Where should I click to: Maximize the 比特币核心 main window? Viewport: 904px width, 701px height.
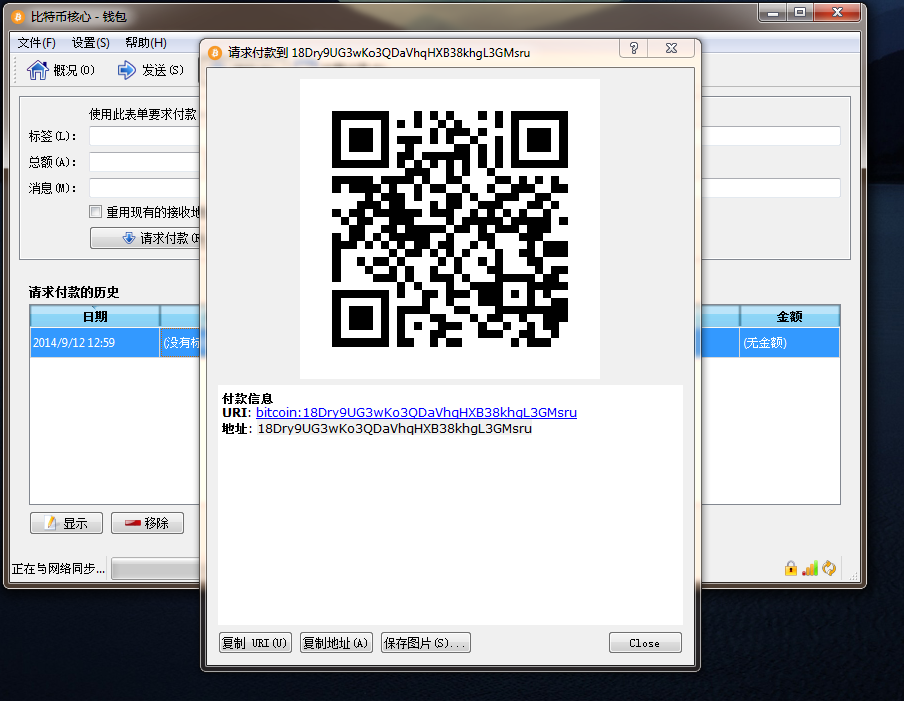click(x=800, y=13)
